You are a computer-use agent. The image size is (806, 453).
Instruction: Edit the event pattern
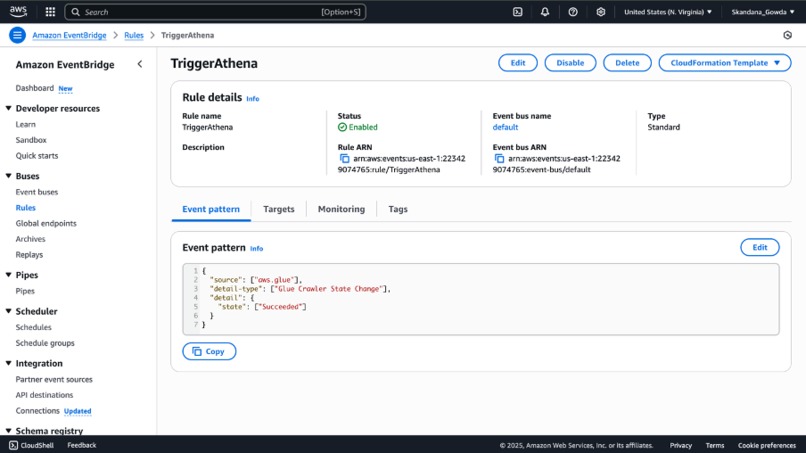pyautogui.click(x=760, y=247)
